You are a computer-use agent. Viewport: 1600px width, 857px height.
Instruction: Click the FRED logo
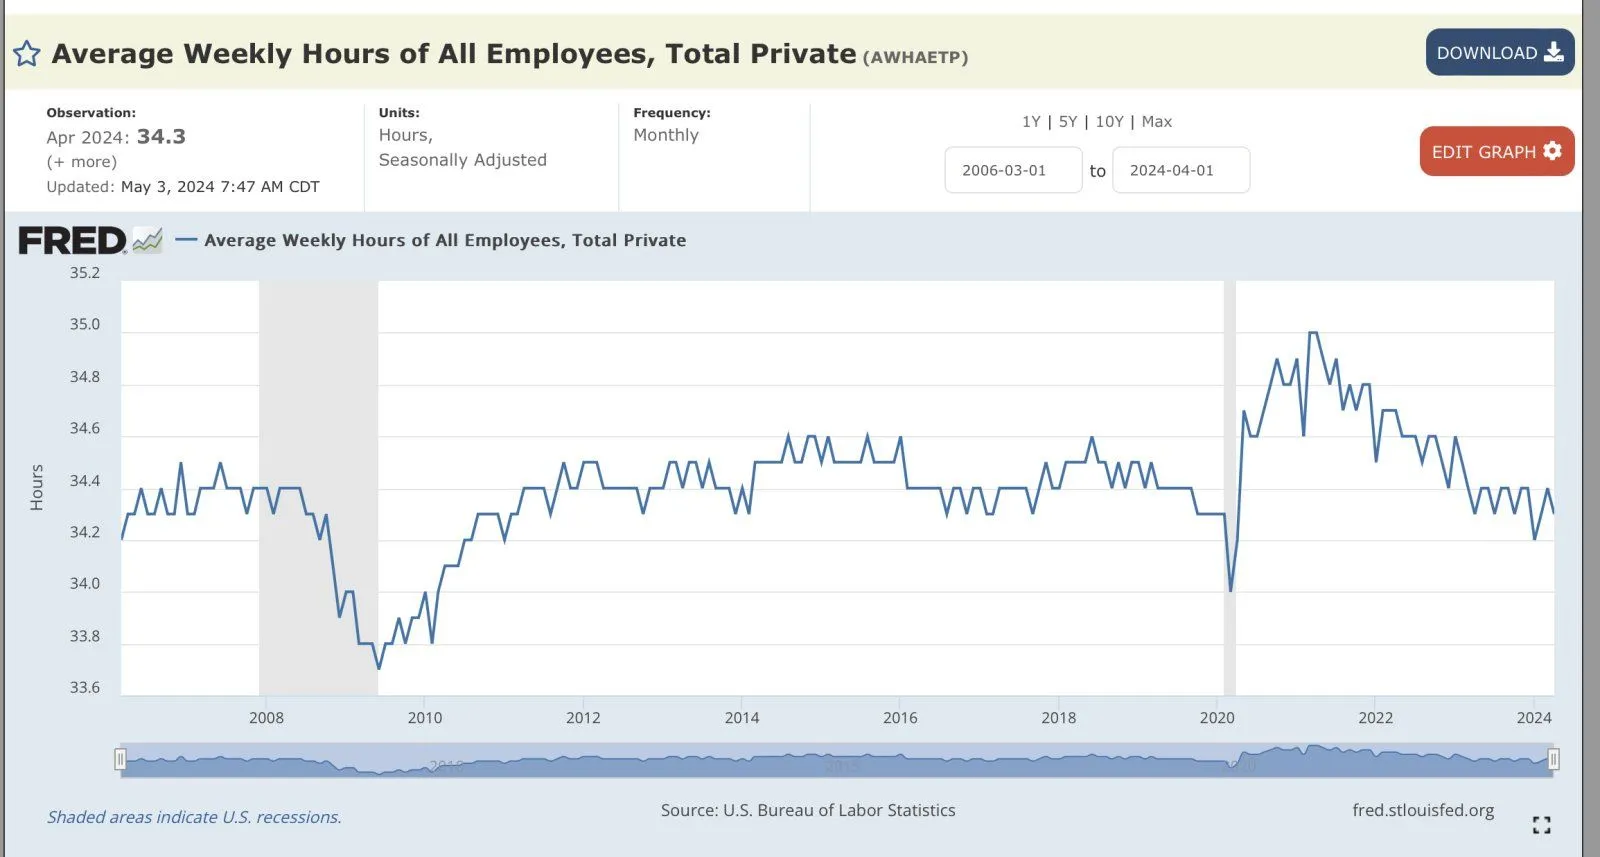point(72,241)
